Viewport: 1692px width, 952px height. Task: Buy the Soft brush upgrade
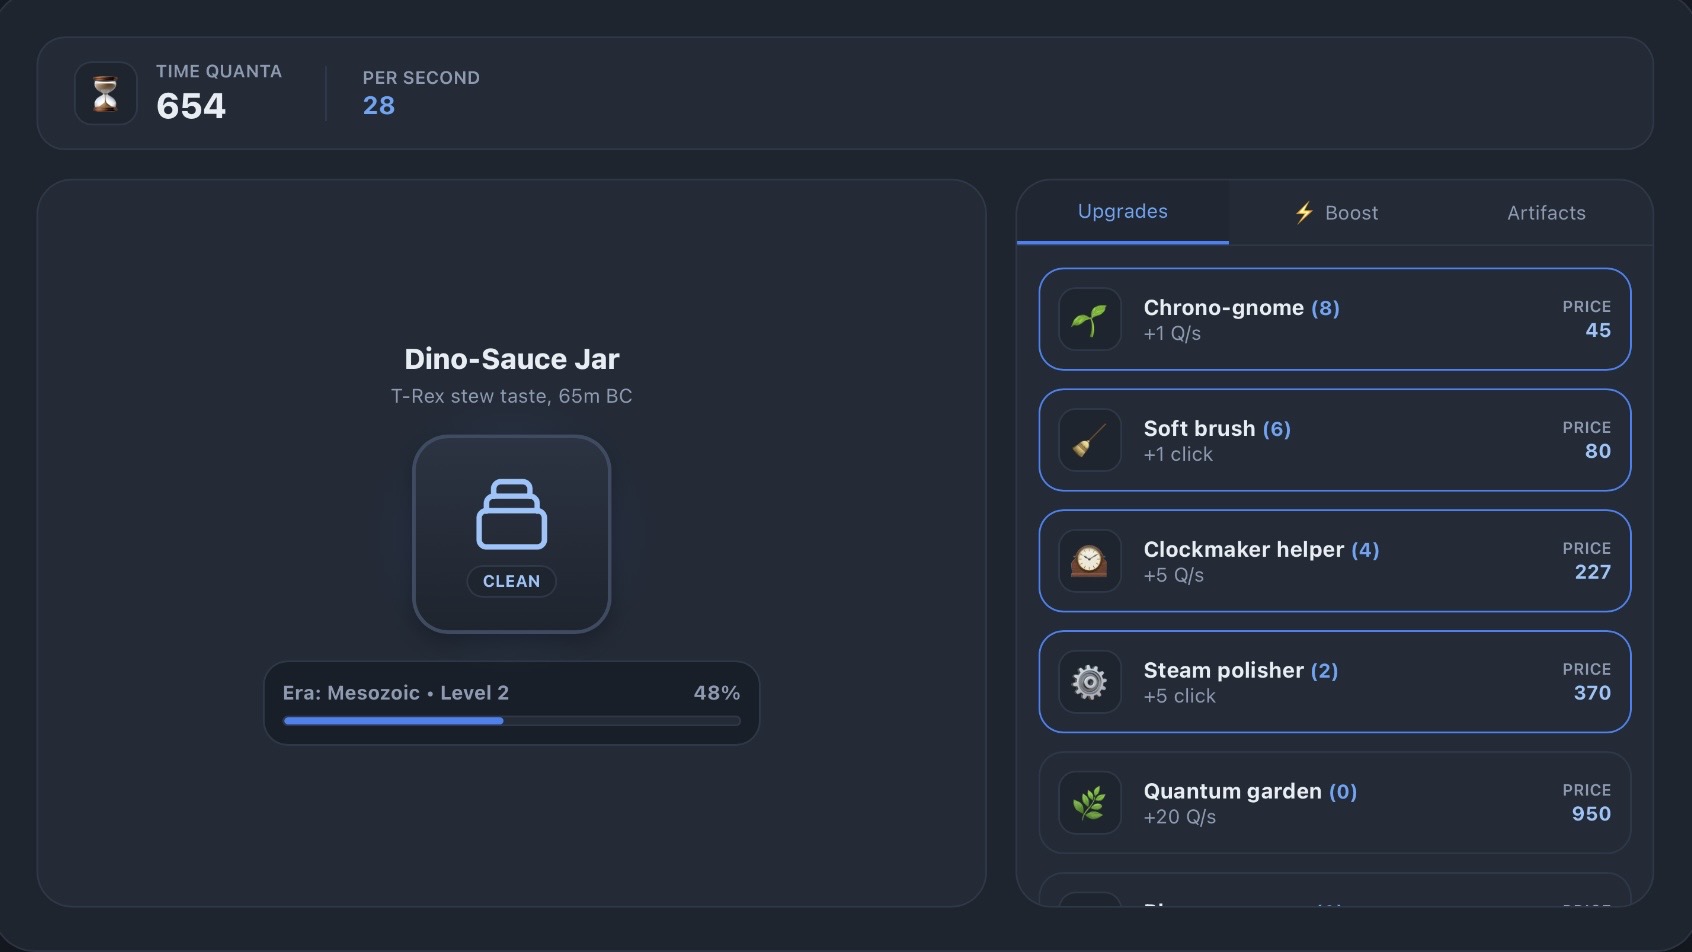coord(1335,441)
